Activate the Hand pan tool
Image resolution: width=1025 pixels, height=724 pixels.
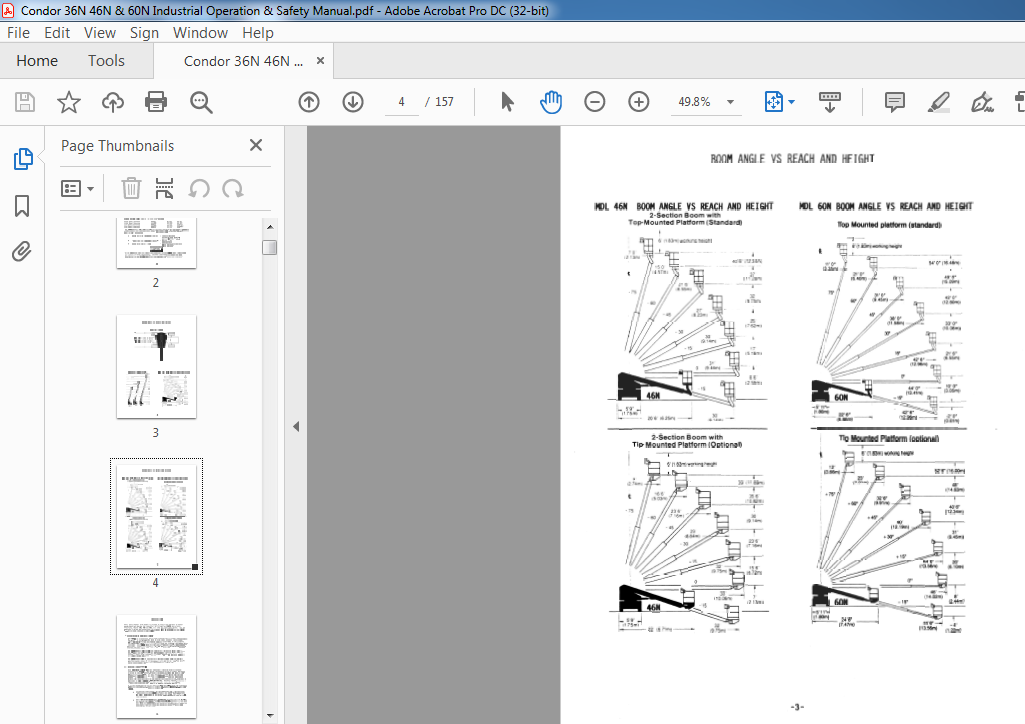tap(550, 102)
